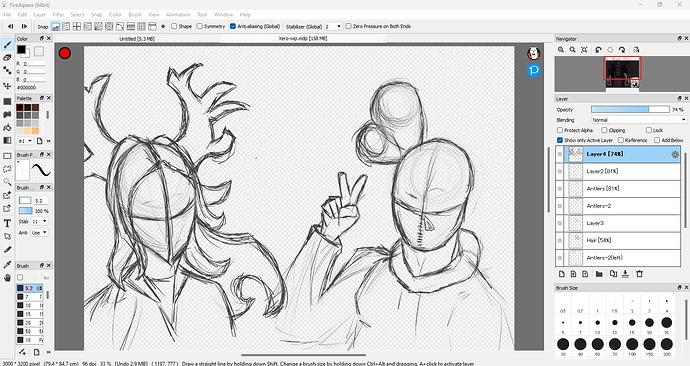Fit the canvas to the window in Navigator
The image size is (690, 366).
(x=584, y=50)
